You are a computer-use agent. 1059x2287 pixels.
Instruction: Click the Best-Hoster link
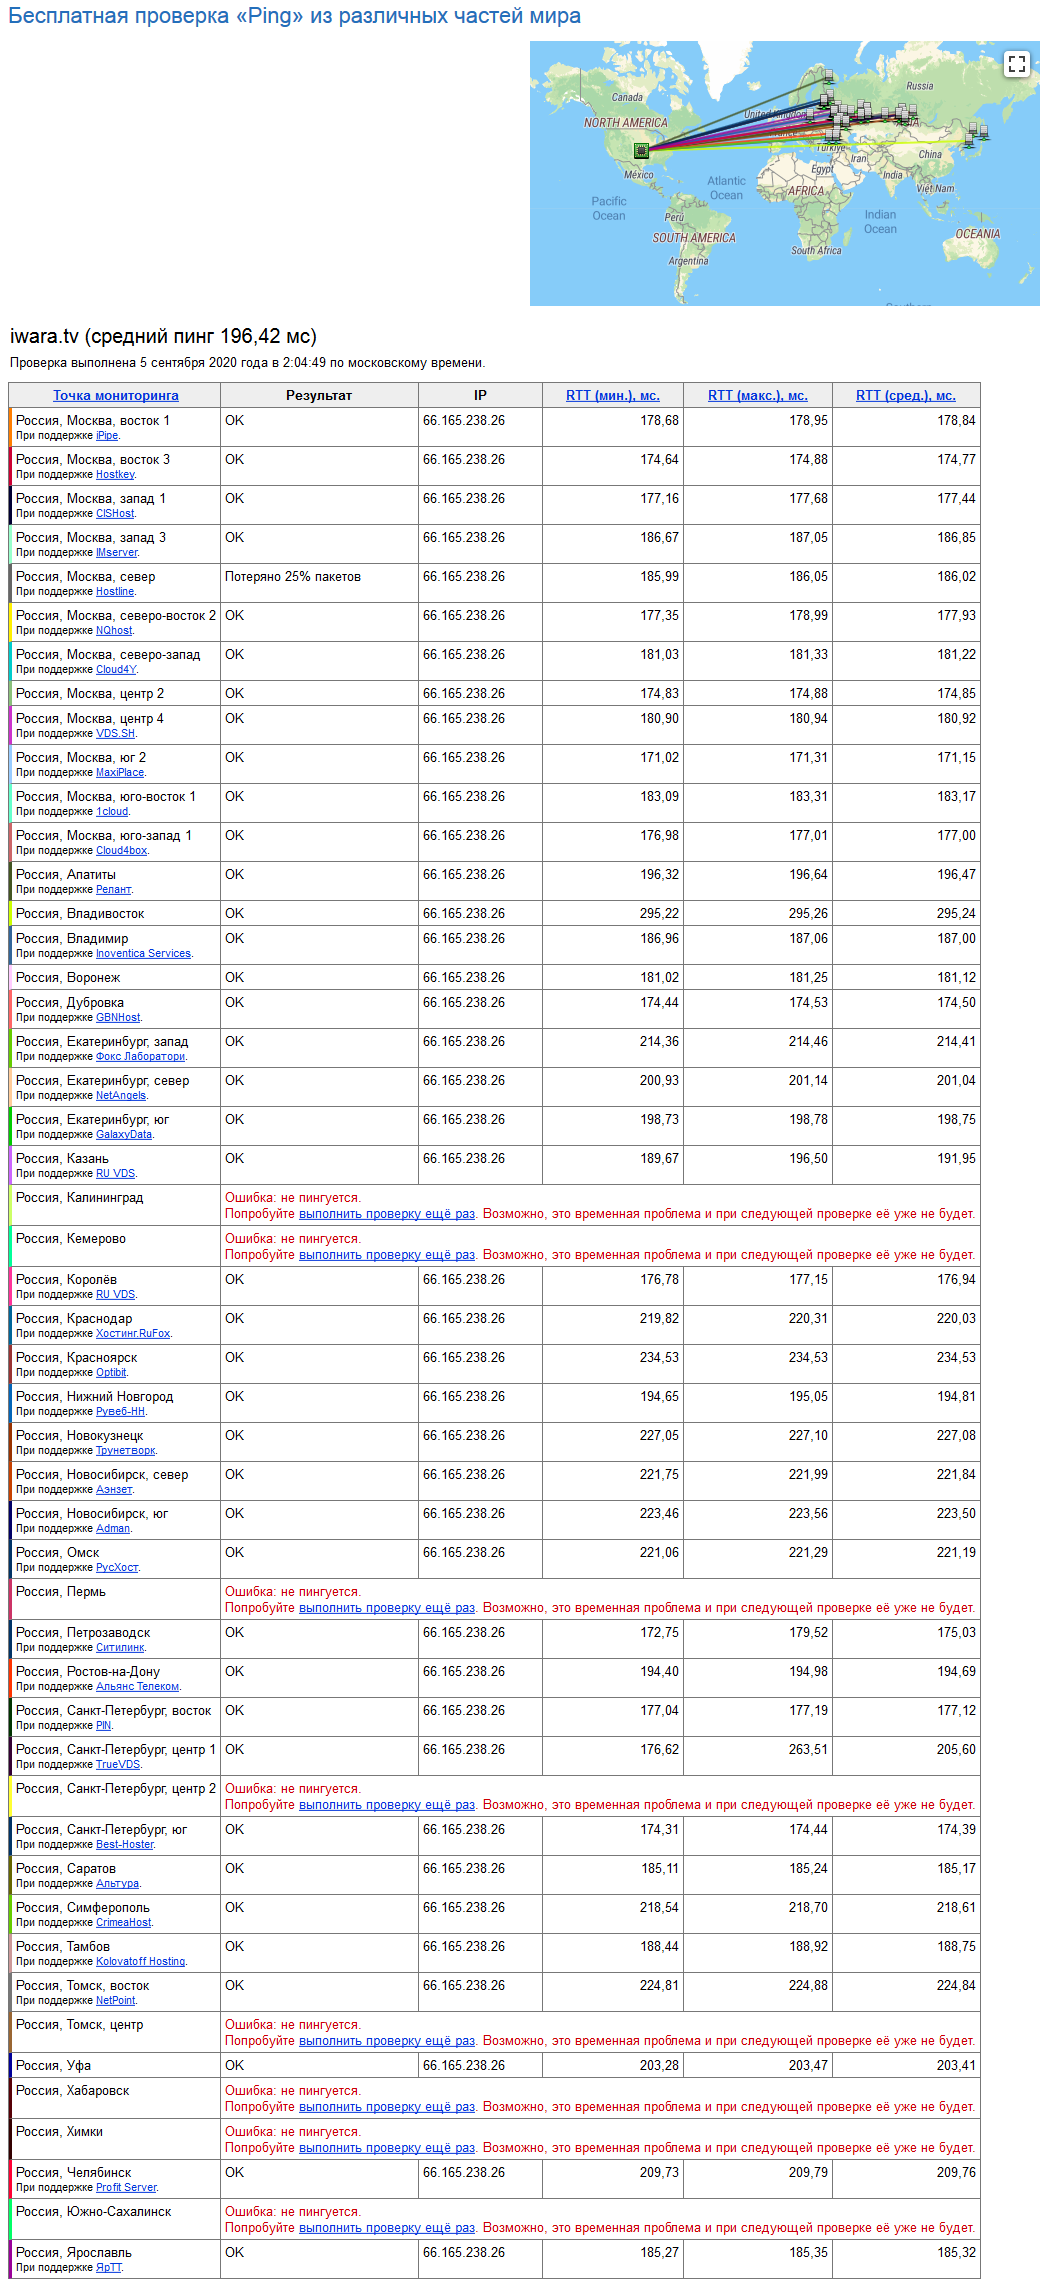(125, 1845)
